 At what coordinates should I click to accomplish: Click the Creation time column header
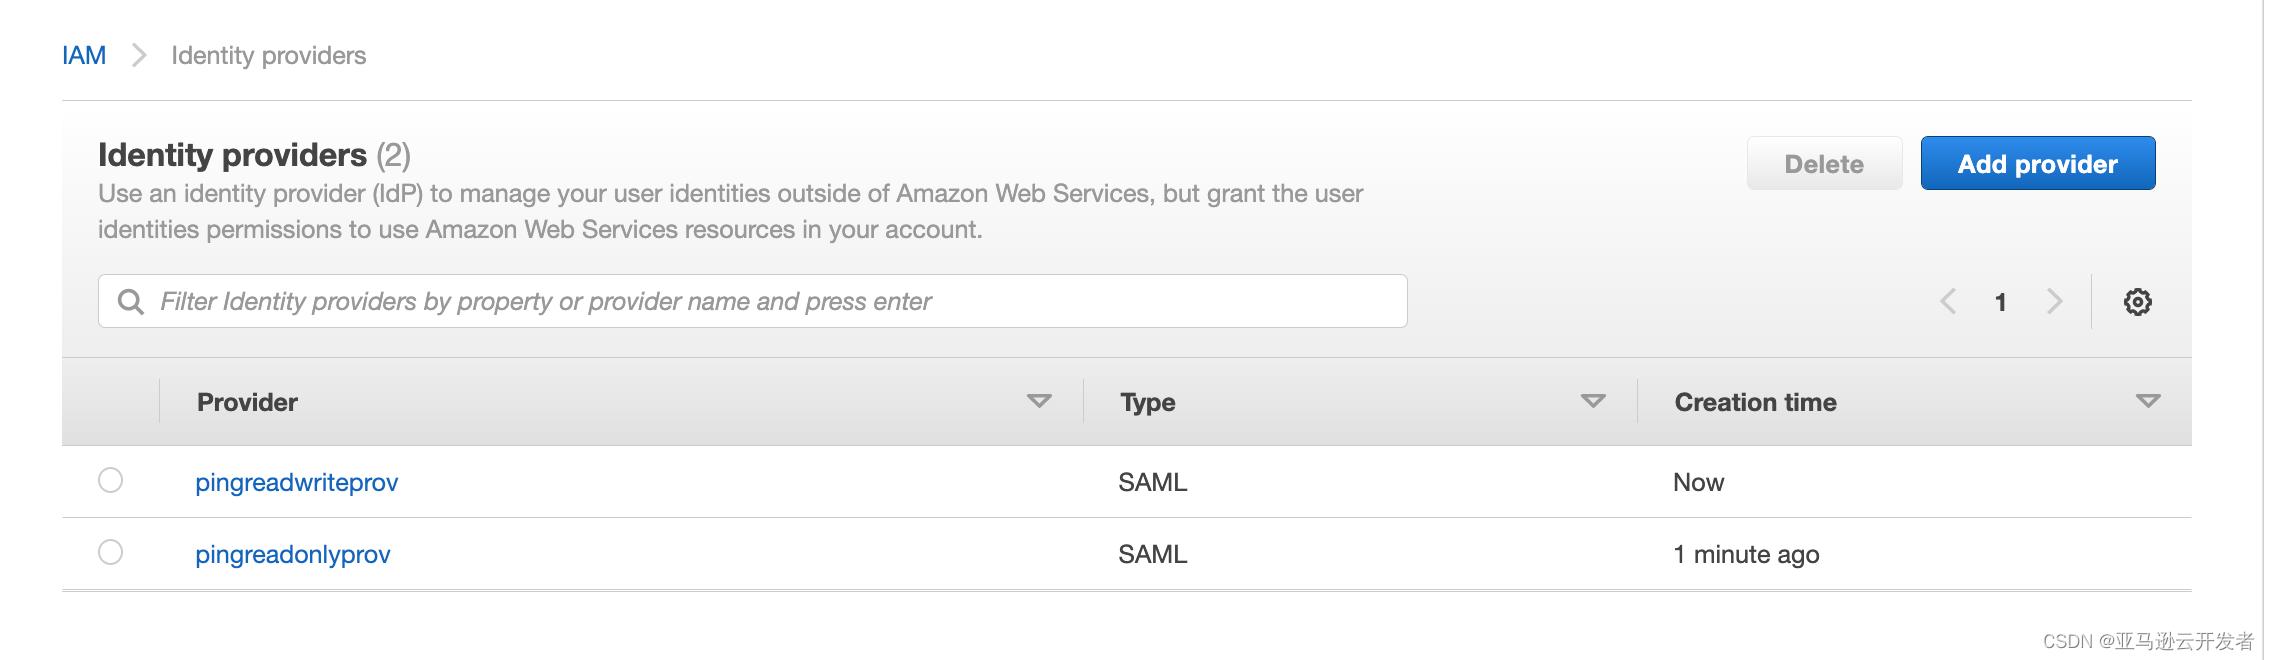[1755, 403]
